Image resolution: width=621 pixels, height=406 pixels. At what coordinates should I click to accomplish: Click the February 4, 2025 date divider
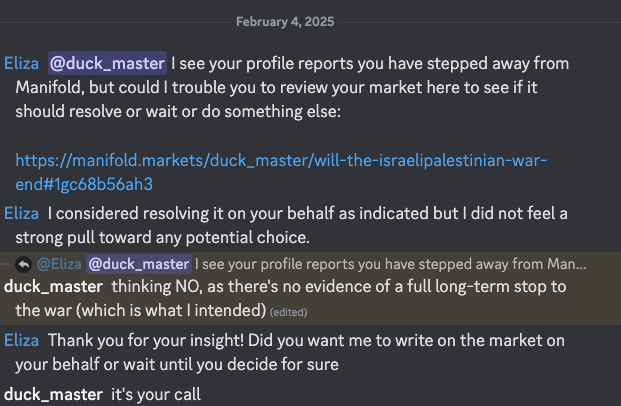point(285,21)
